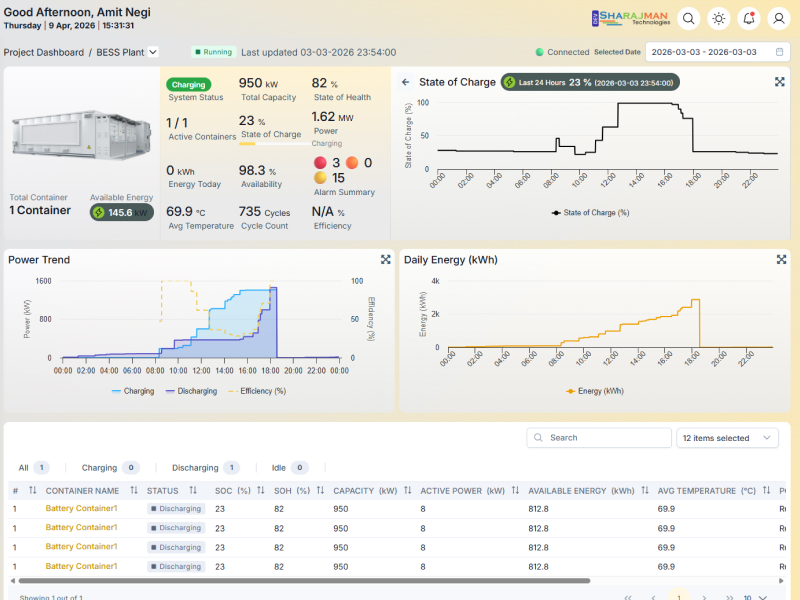The width and height of the screenshot is (800, 600).
Task: Open the page size 10 dropdown
Action: pyautogui.click(x=755, y=597)
